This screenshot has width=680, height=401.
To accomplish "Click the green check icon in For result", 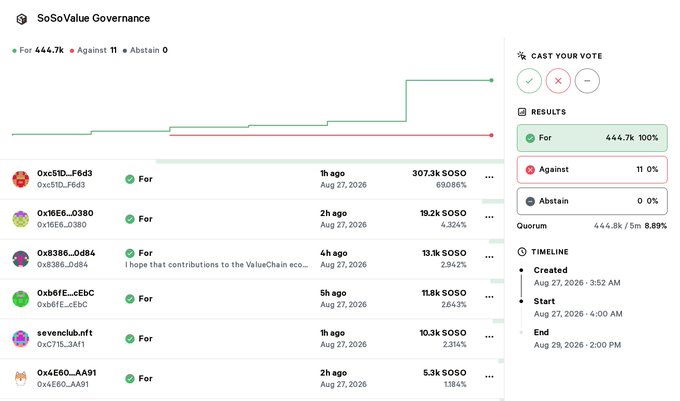I will click(530, 138).
